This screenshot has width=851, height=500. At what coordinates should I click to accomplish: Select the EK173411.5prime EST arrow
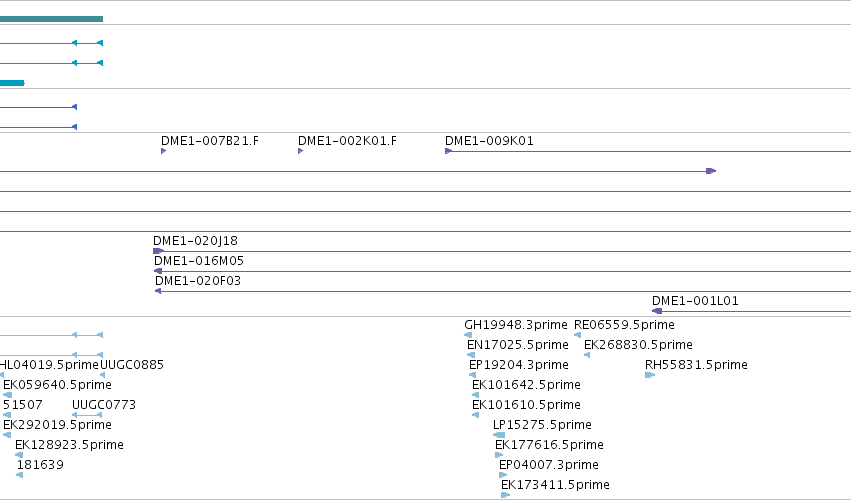click(505, 495)
